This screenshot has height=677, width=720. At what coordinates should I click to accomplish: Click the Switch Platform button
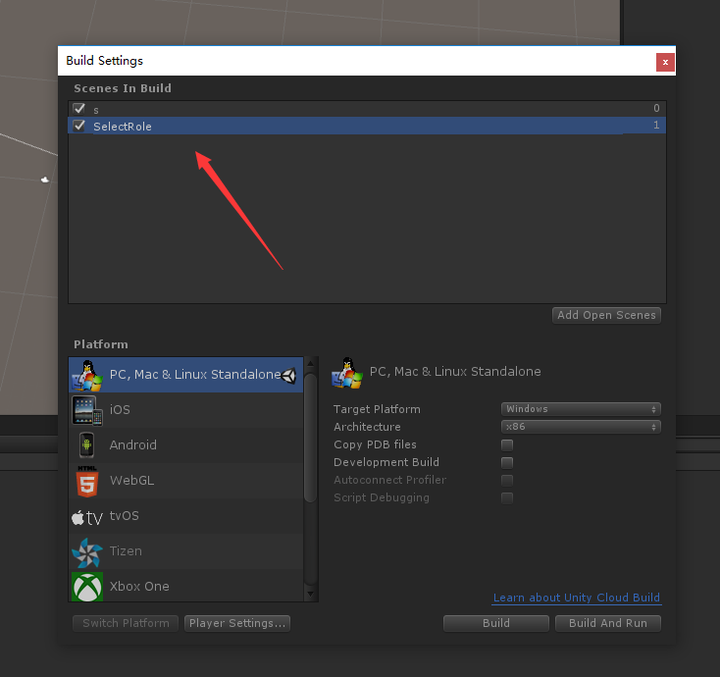coord(125,623)
